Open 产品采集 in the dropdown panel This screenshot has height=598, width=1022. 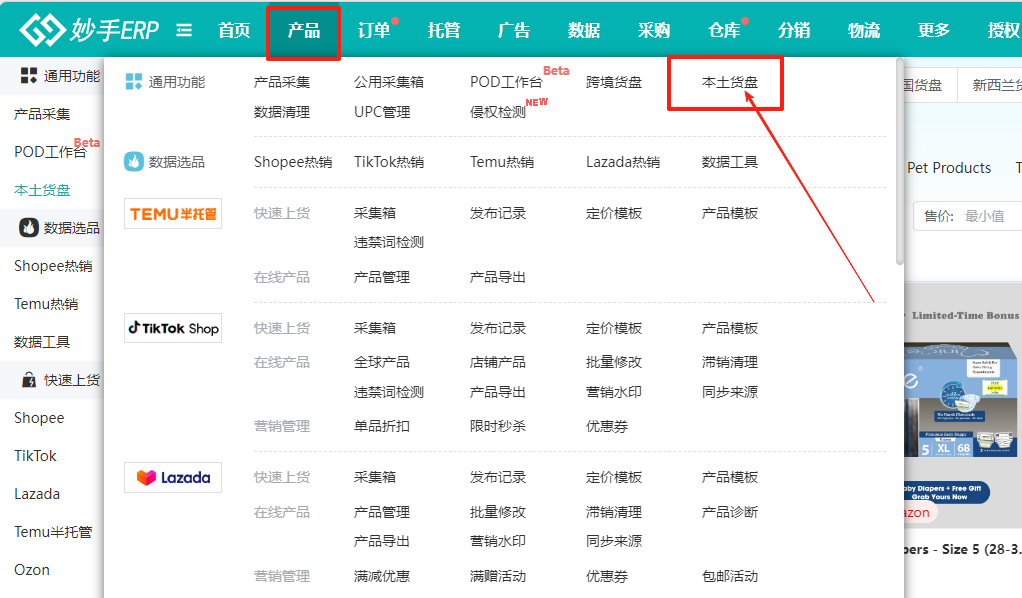click(282, 82)
